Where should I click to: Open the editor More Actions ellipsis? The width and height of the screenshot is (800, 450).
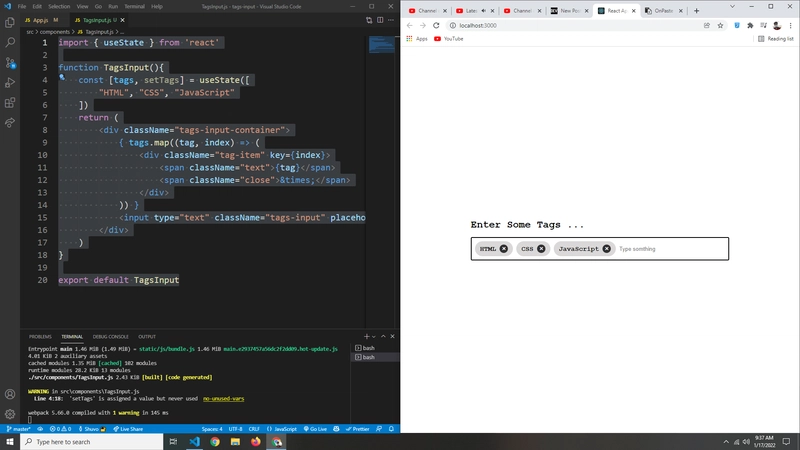tap(391, 20)
